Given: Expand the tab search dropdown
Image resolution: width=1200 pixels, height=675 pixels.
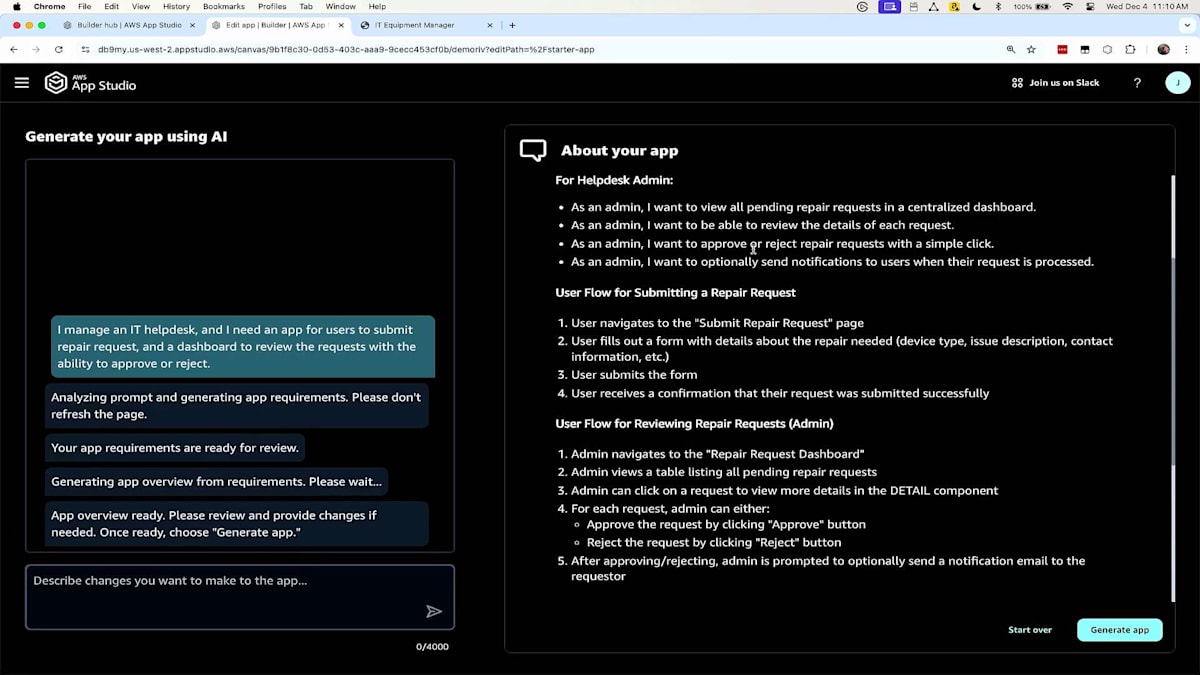Looking at the screenshot, I should tap(1187, 25).
